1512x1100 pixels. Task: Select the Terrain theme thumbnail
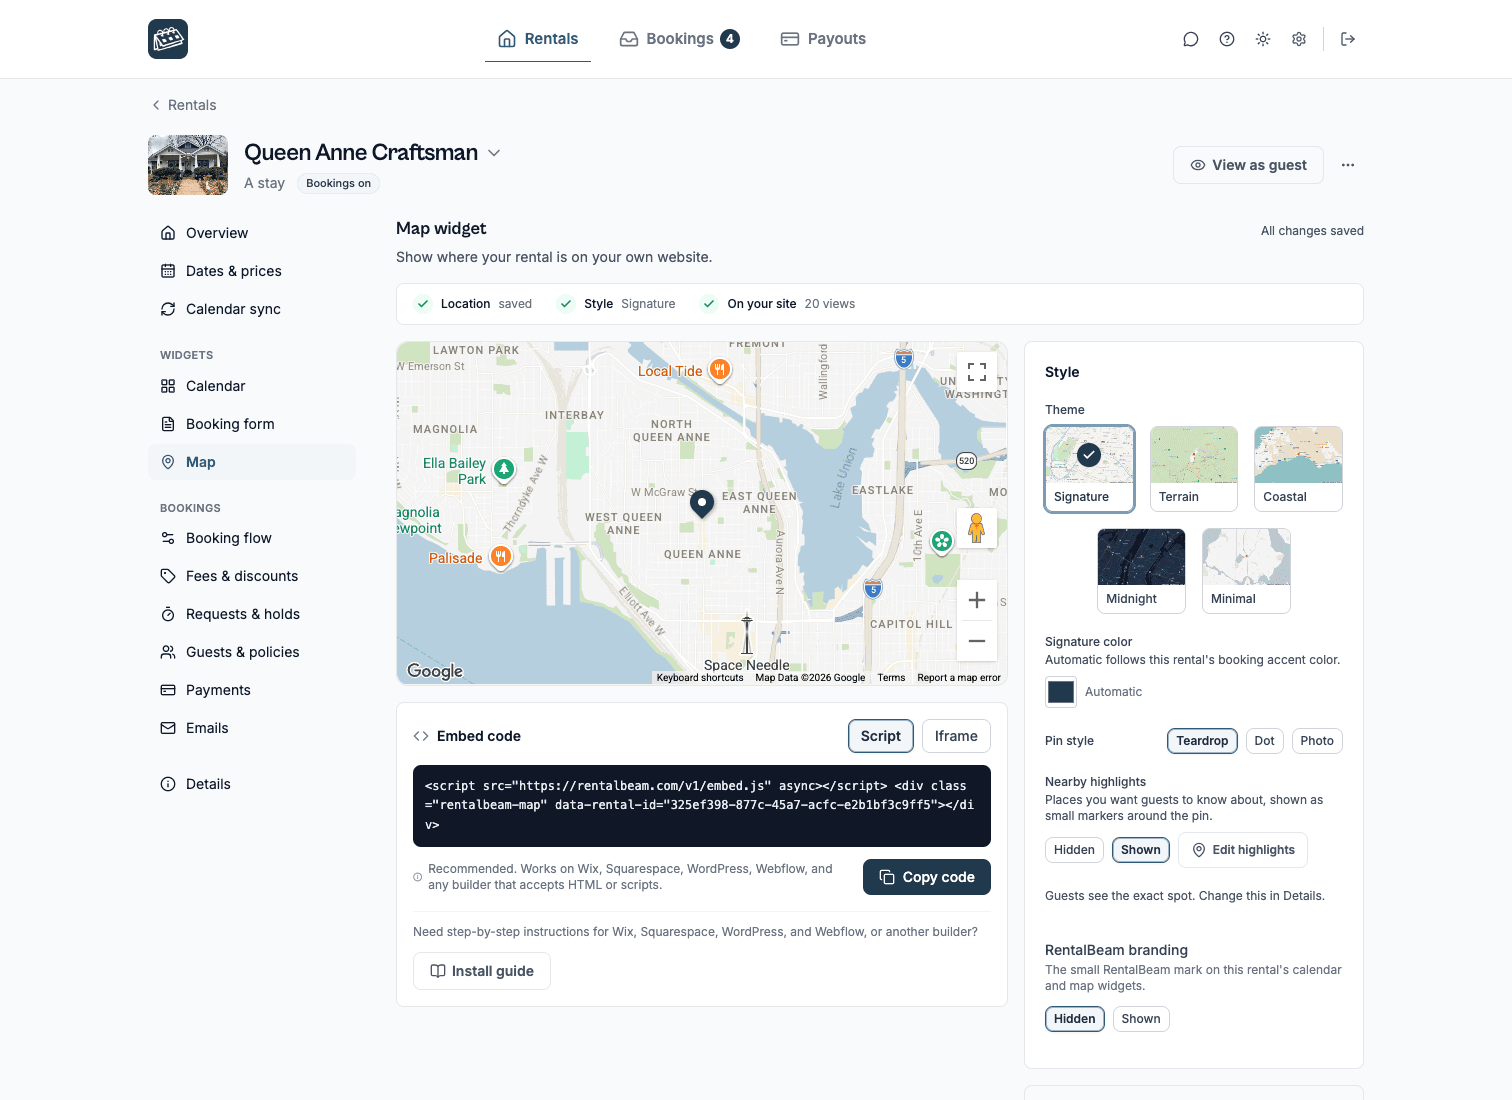tap(1194, 469)
